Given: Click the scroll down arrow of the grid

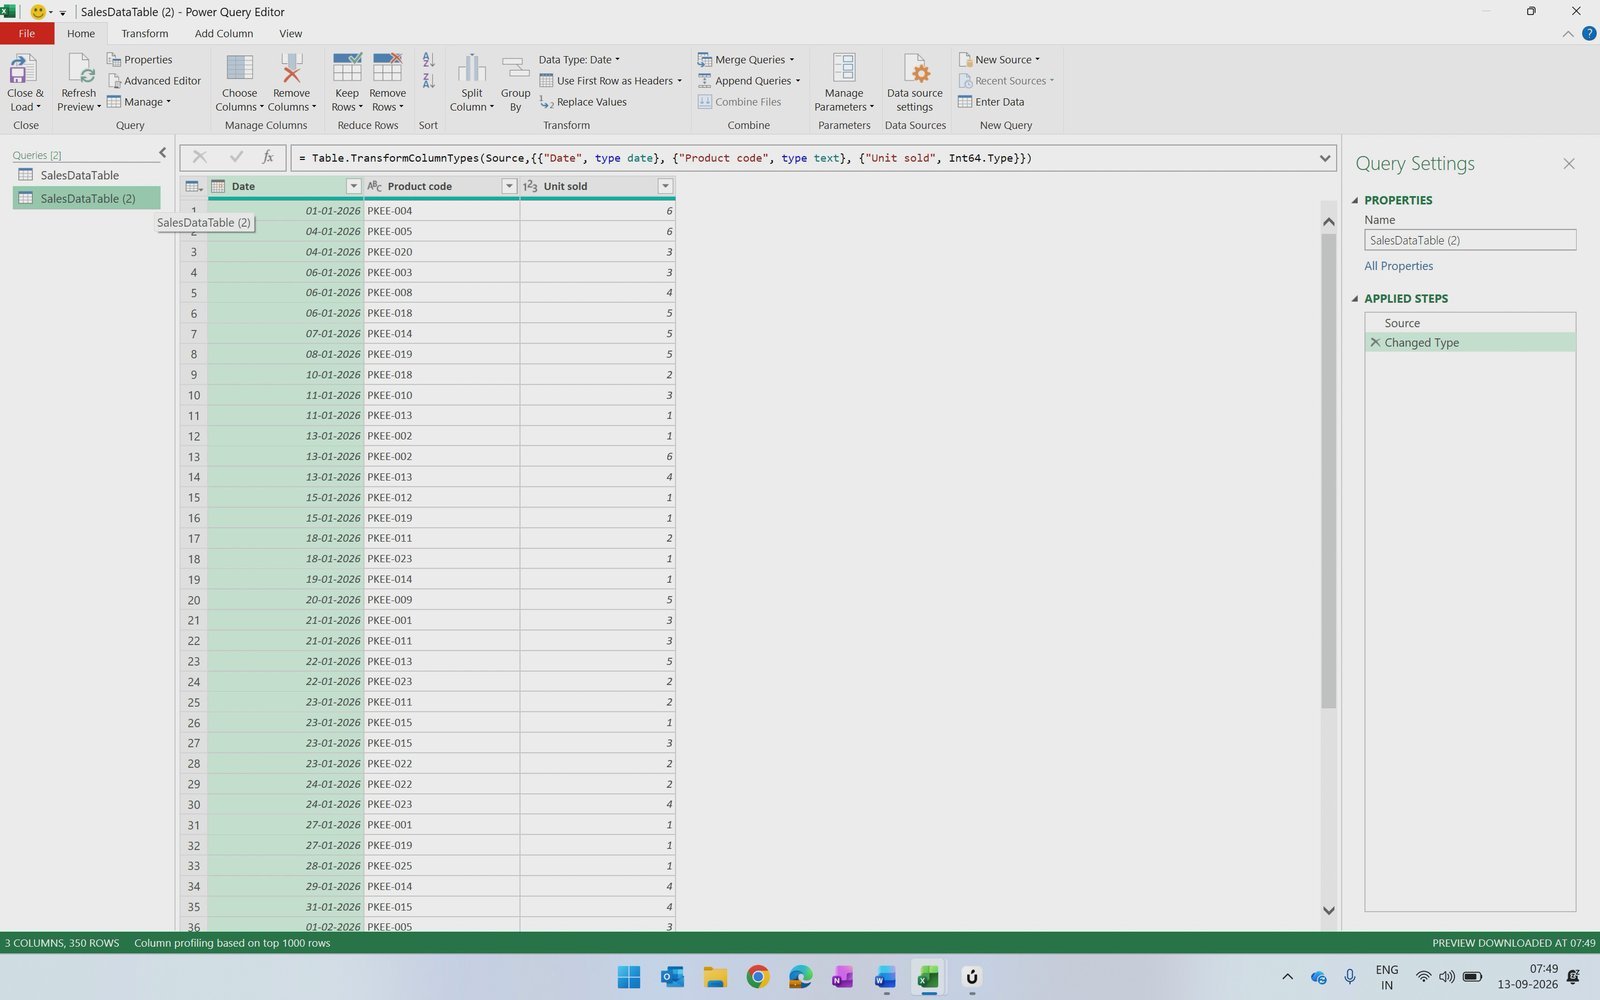Looking at the screenshot, I should click(1329, 910).
